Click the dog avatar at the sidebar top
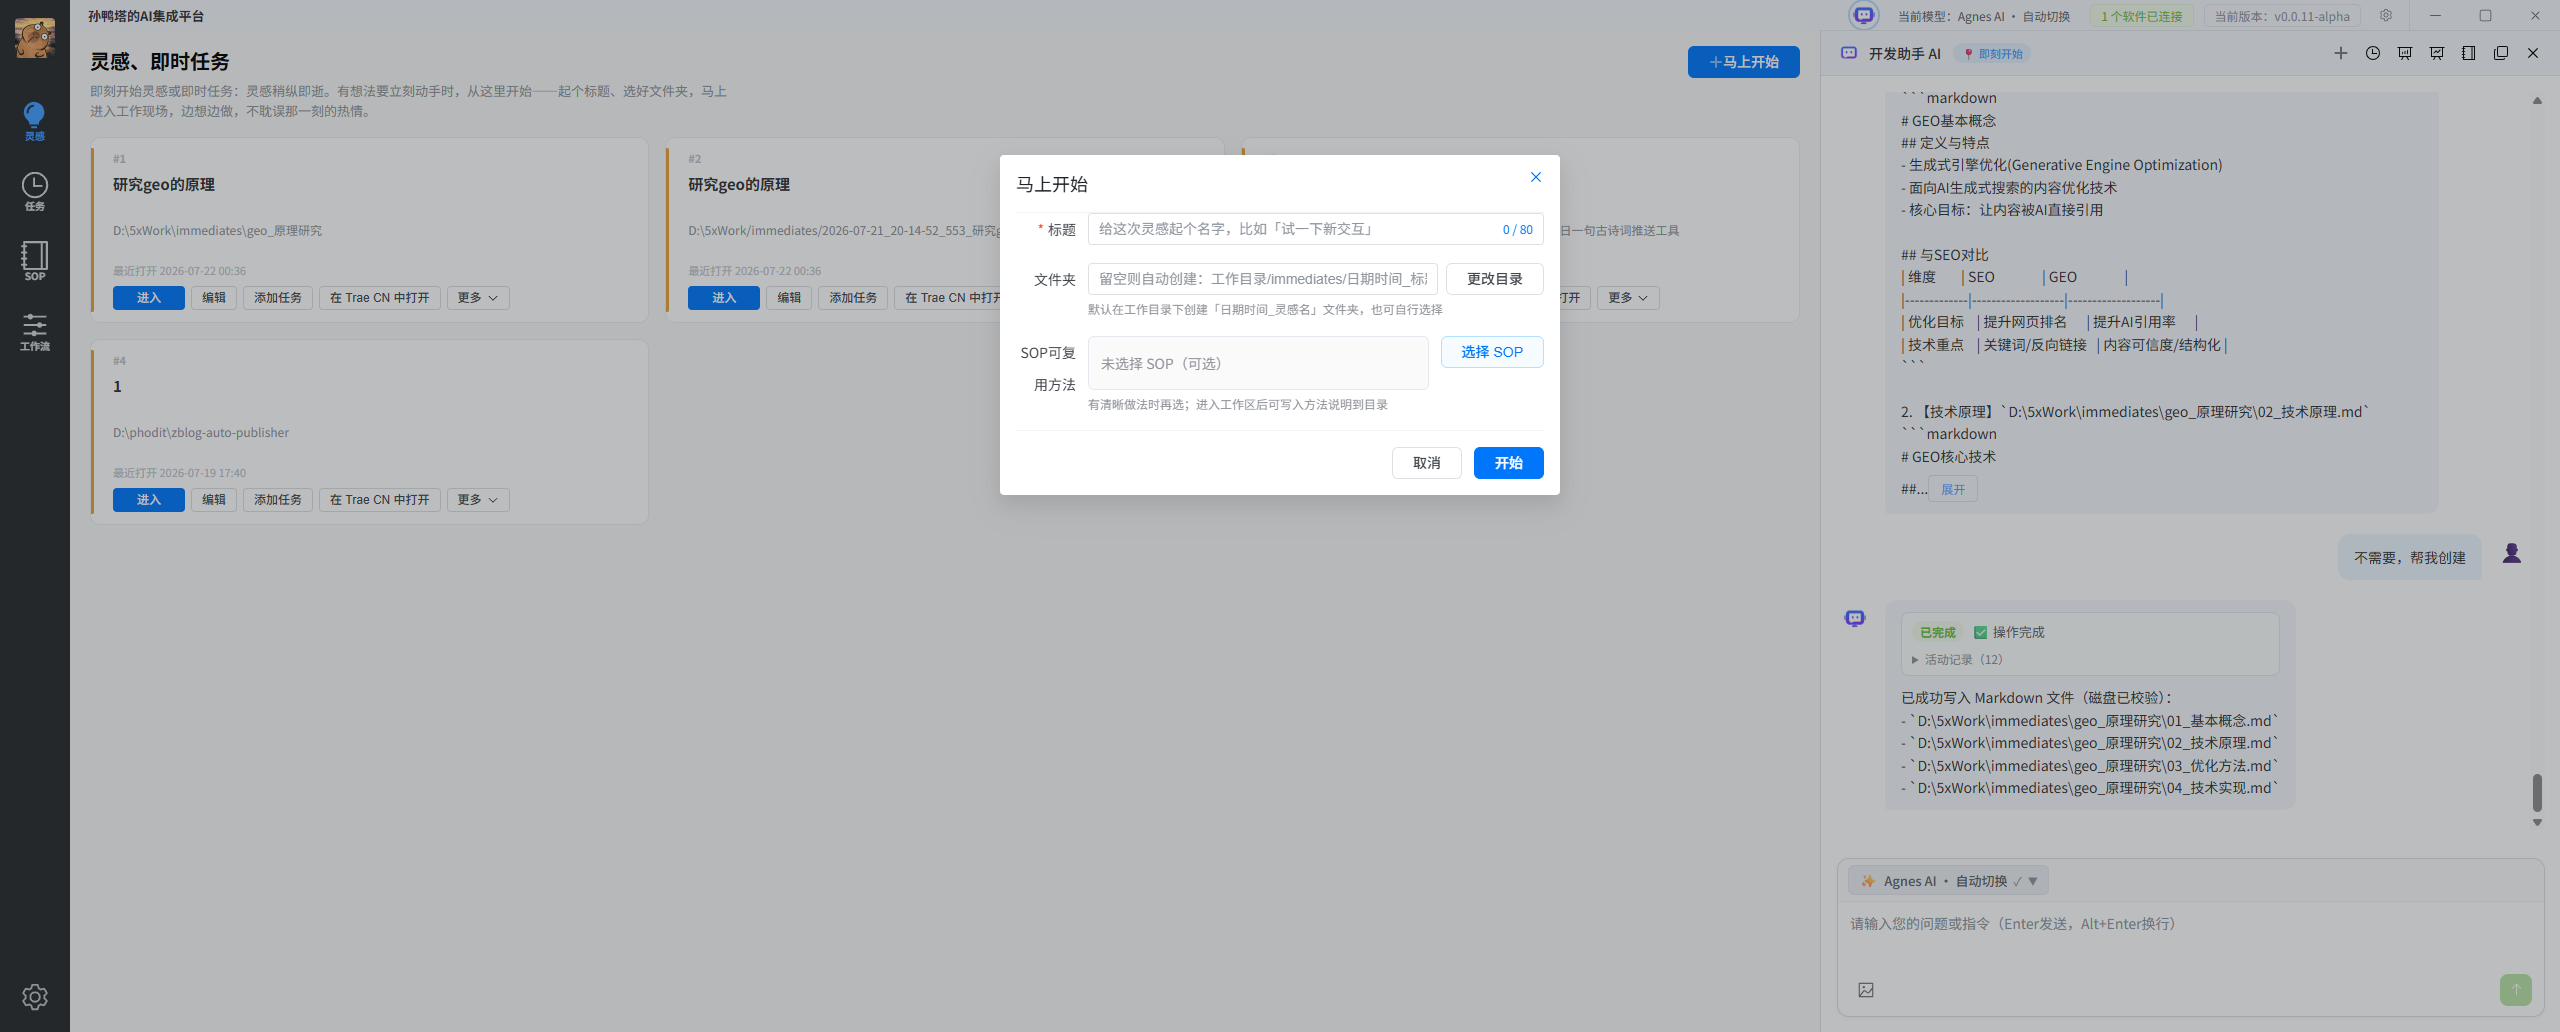 pyautogui.click(x=35, y=37)
